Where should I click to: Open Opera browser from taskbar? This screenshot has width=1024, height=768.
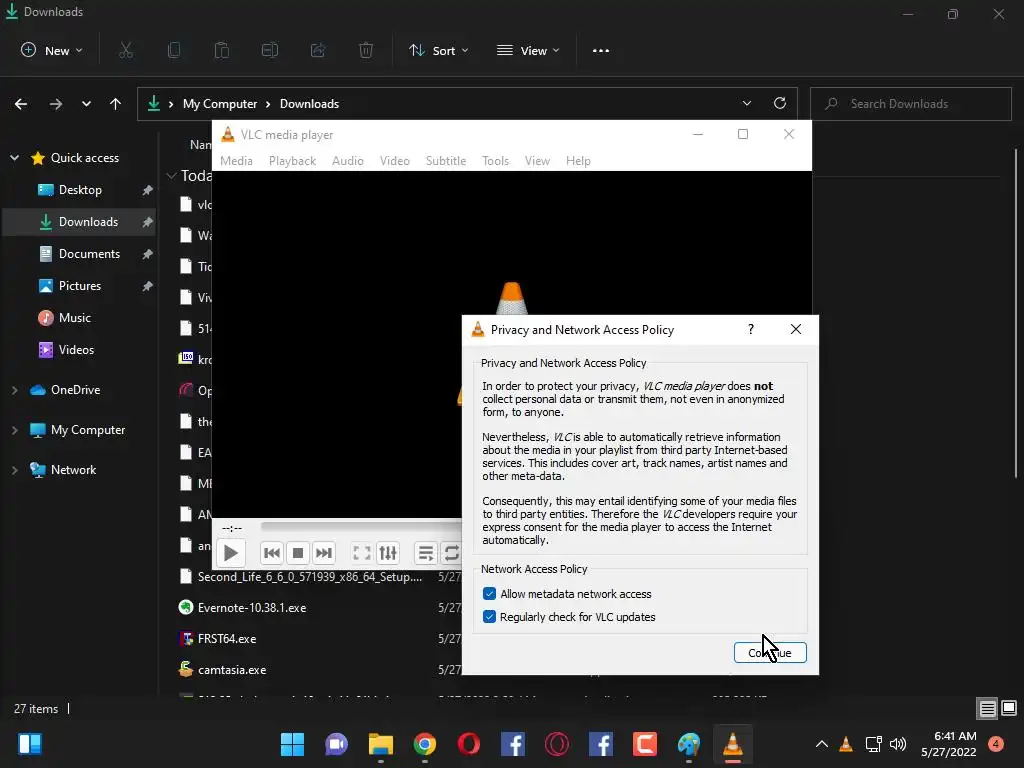coord(469,744)
